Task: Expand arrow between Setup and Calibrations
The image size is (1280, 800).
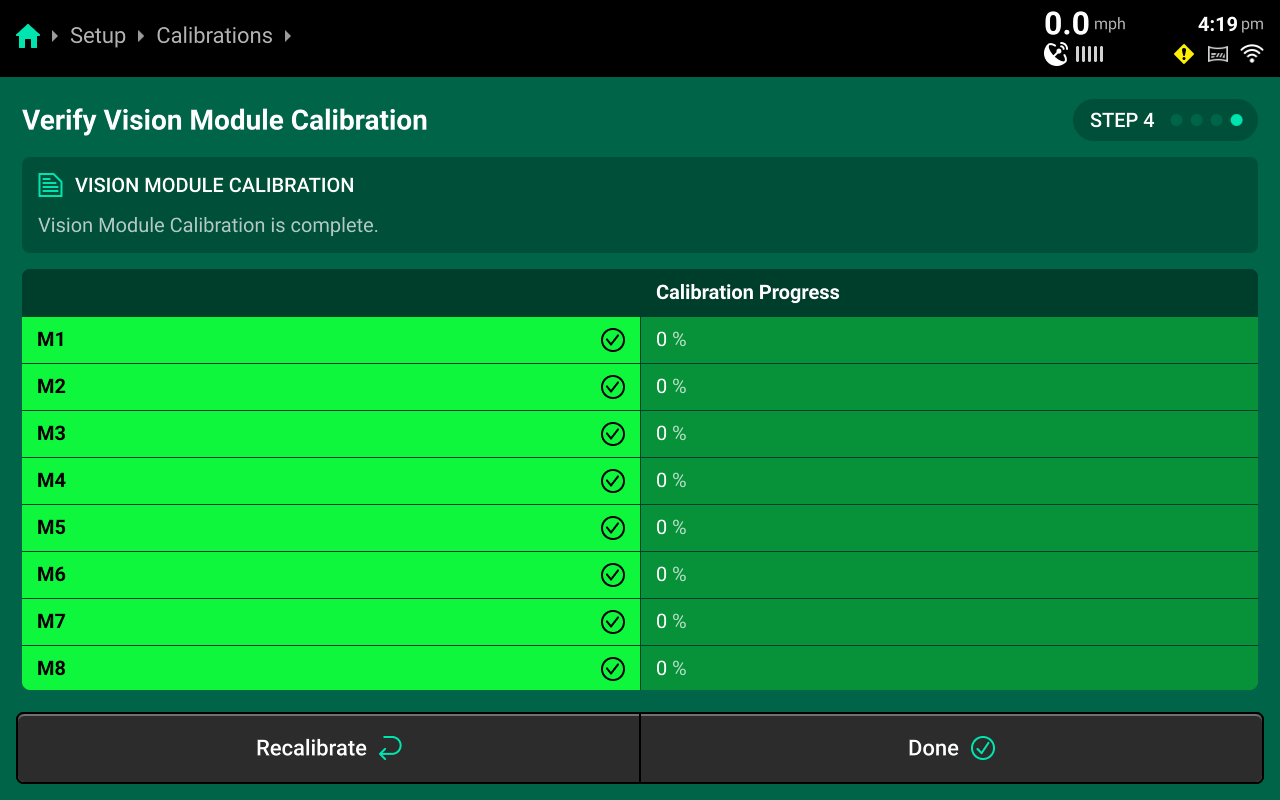Action: click(x=141, y=36)
